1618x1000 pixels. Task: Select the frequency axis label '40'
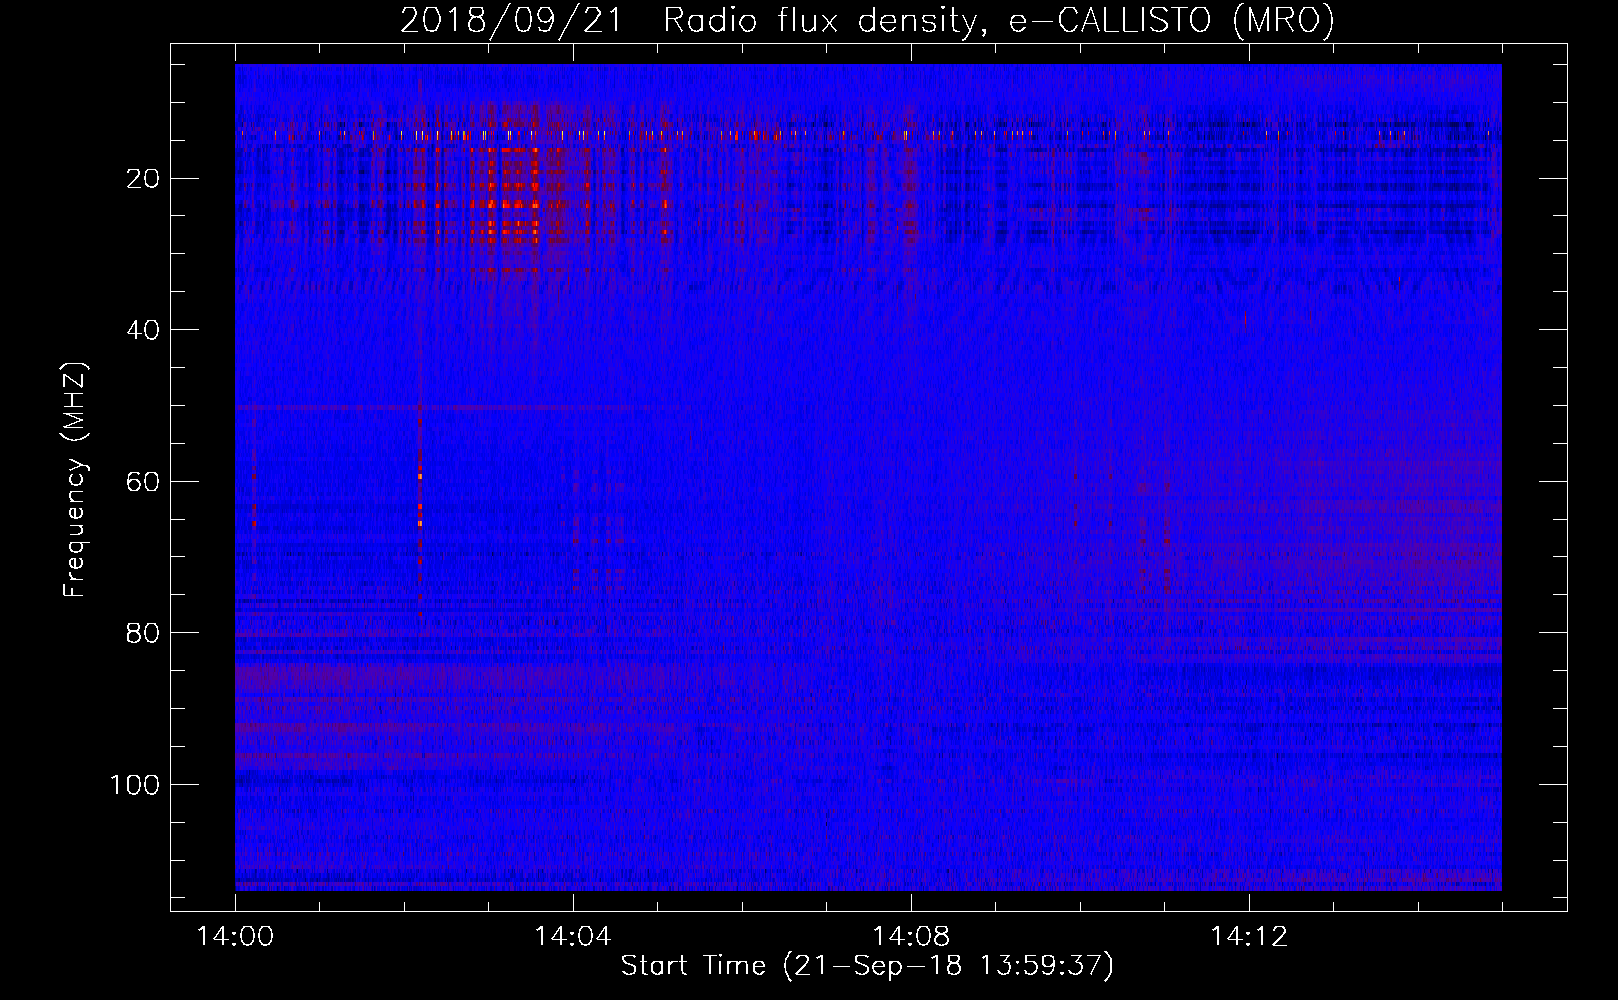click(x=144, y=330)
